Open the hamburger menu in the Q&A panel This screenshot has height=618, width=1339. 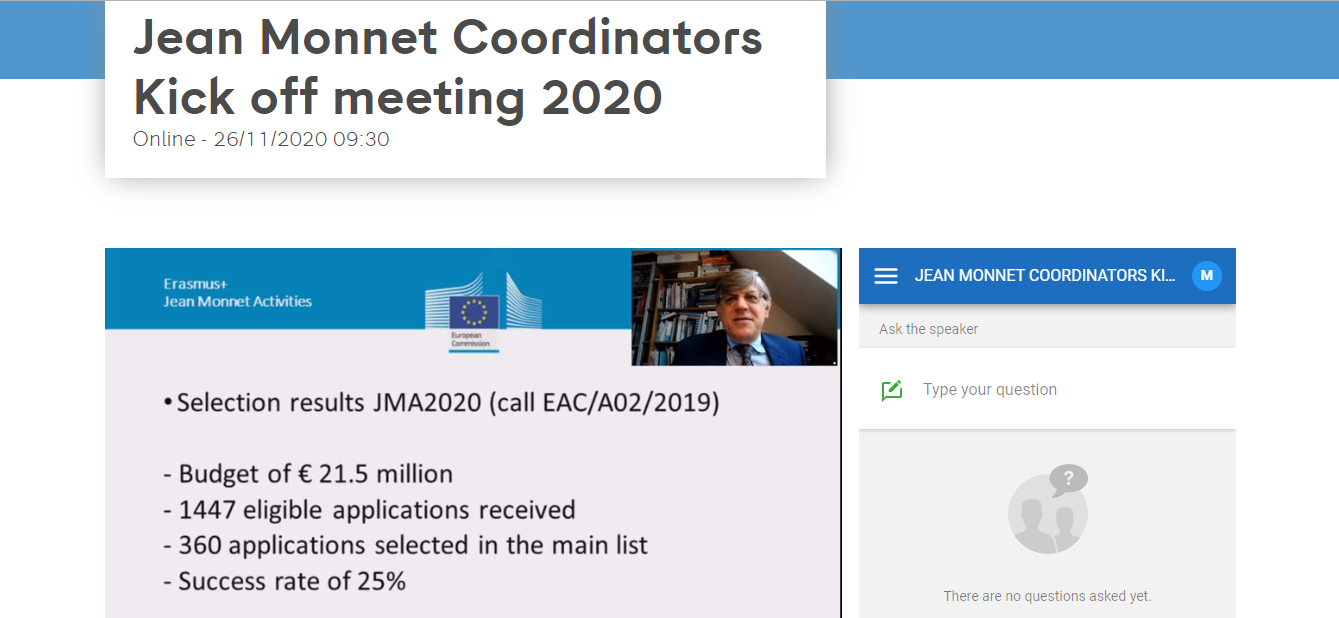click(x=886, y=276)
